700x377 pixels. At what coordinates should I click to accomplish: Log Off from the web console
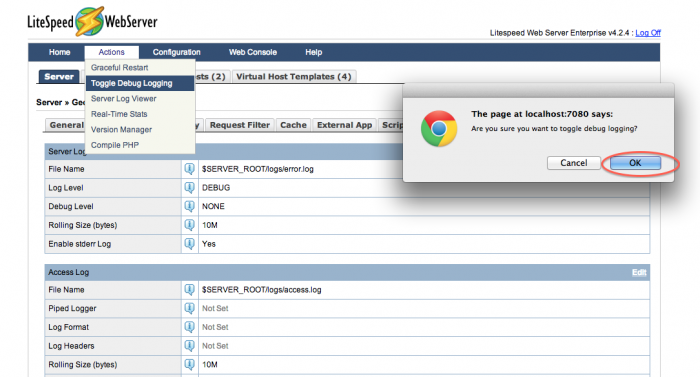pyautogui.click(x=648, y=33)
